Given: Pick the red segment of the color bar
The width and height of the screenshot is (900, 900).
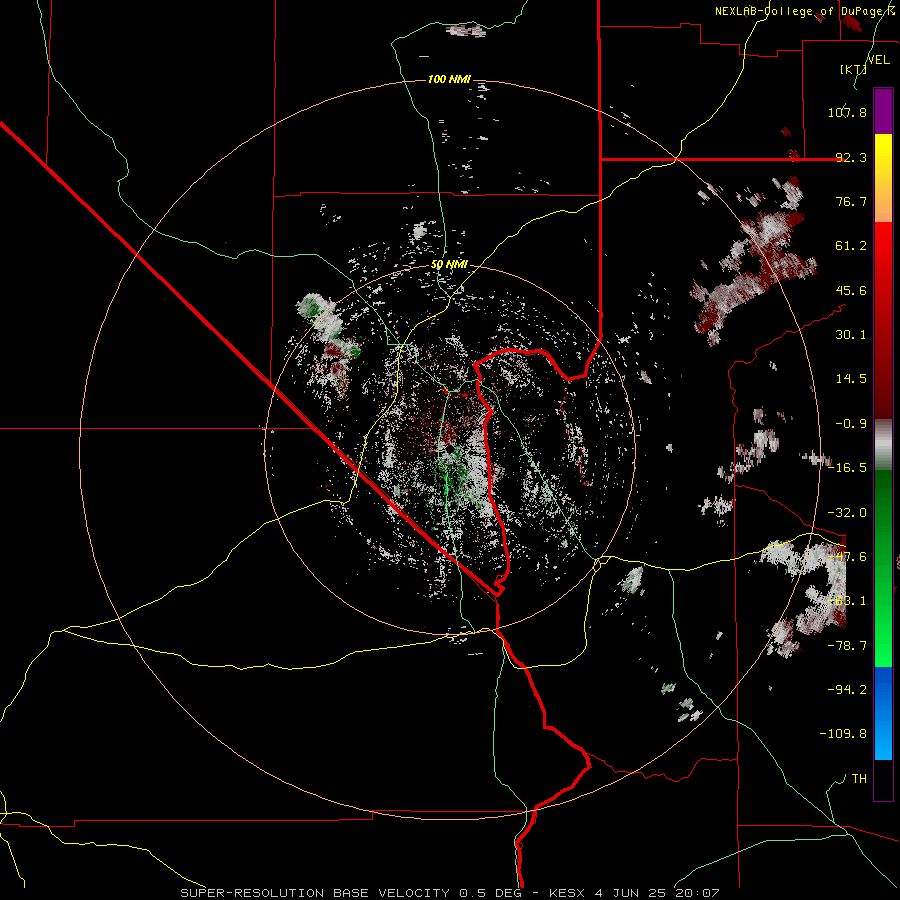Looking at the screenshot, I should click(x=883, y=320).
